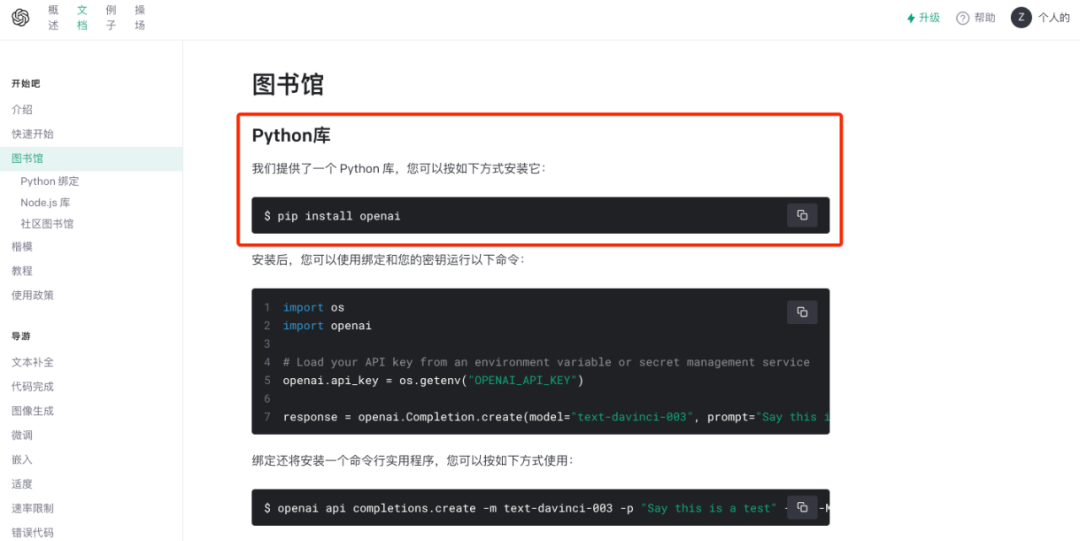Image resolution: width=1080 pixels, height=541 pixels.
Task: Click the '$ pip install openai' command text
Action: (x=332, y=216)
